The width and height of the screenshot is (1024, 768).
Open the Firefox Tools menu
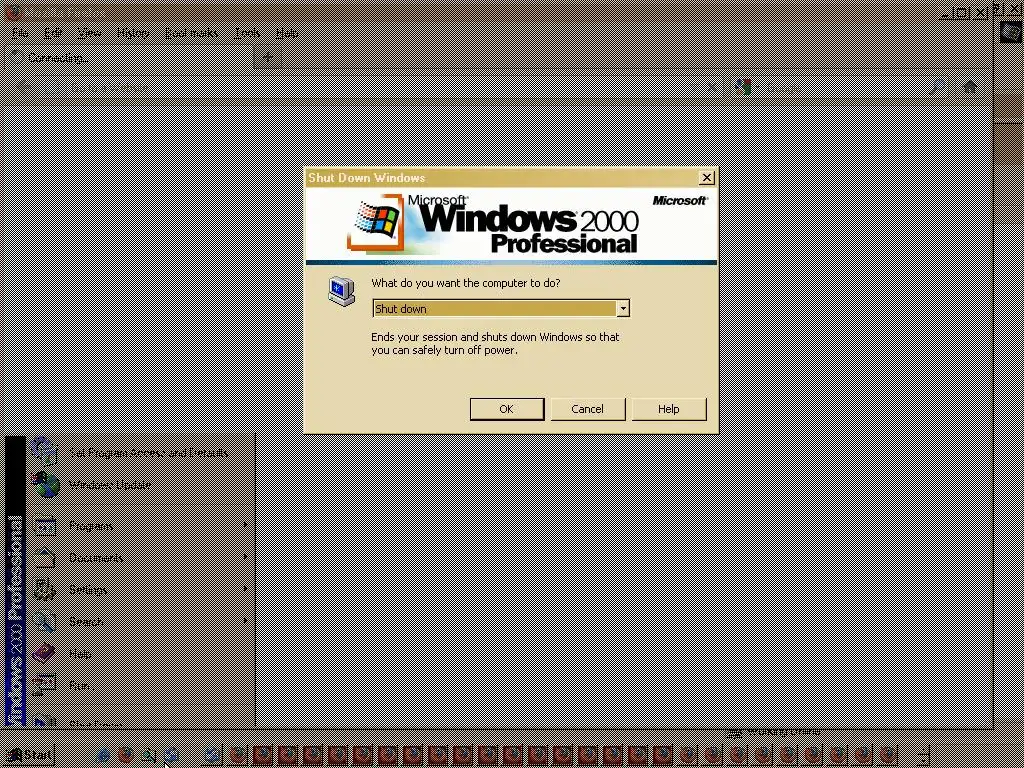tap(247, 33)
